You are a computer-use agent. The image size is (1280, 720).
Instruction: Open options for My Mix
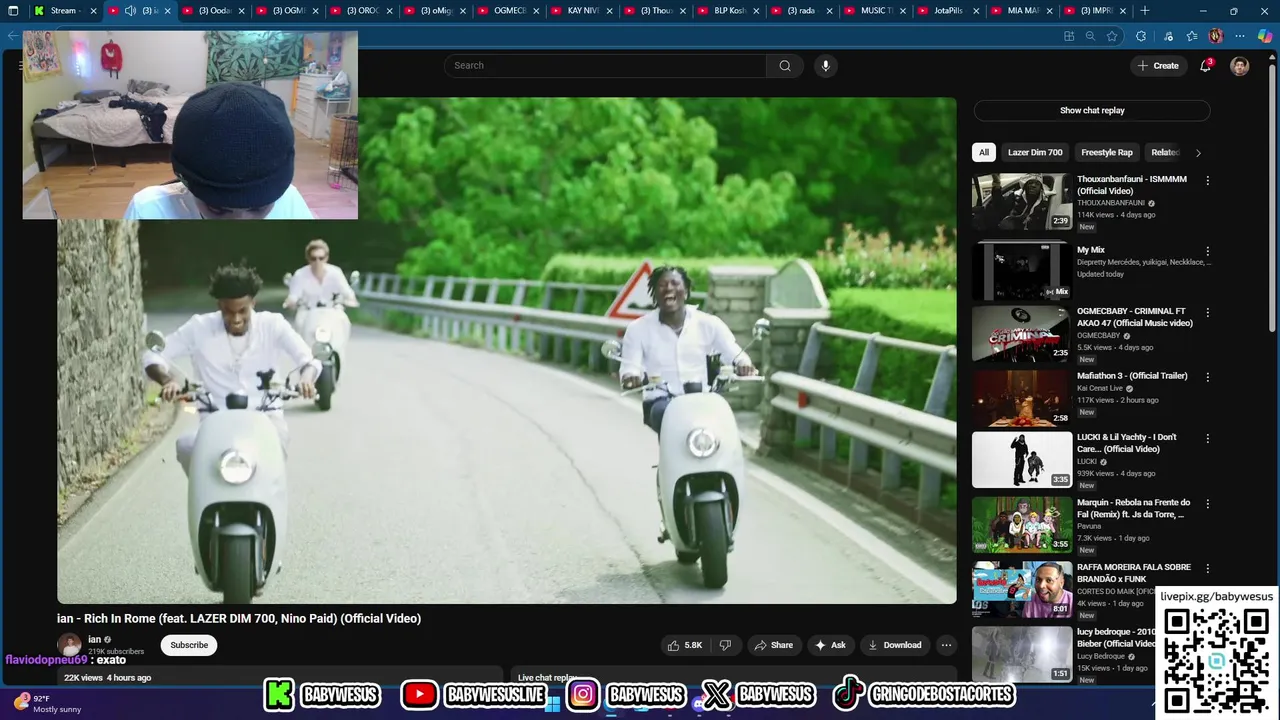[1207, 251]
